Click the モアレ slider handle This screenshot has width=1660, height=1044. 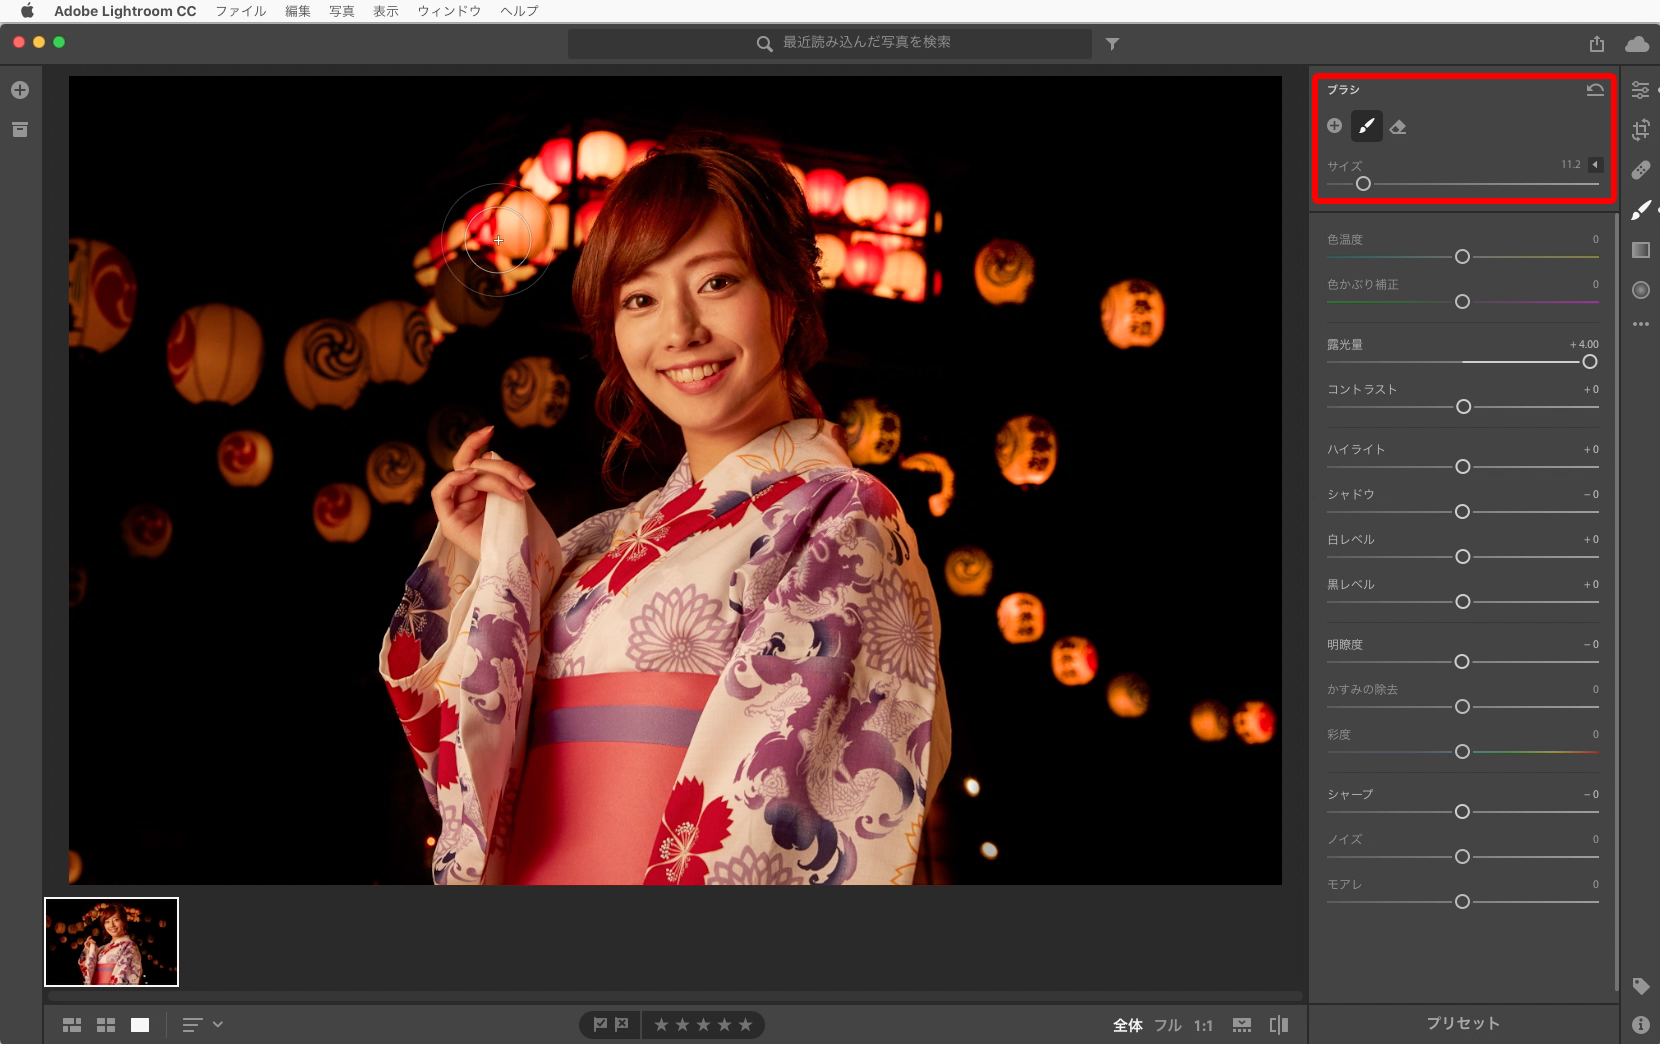(x=1462, y=902)
